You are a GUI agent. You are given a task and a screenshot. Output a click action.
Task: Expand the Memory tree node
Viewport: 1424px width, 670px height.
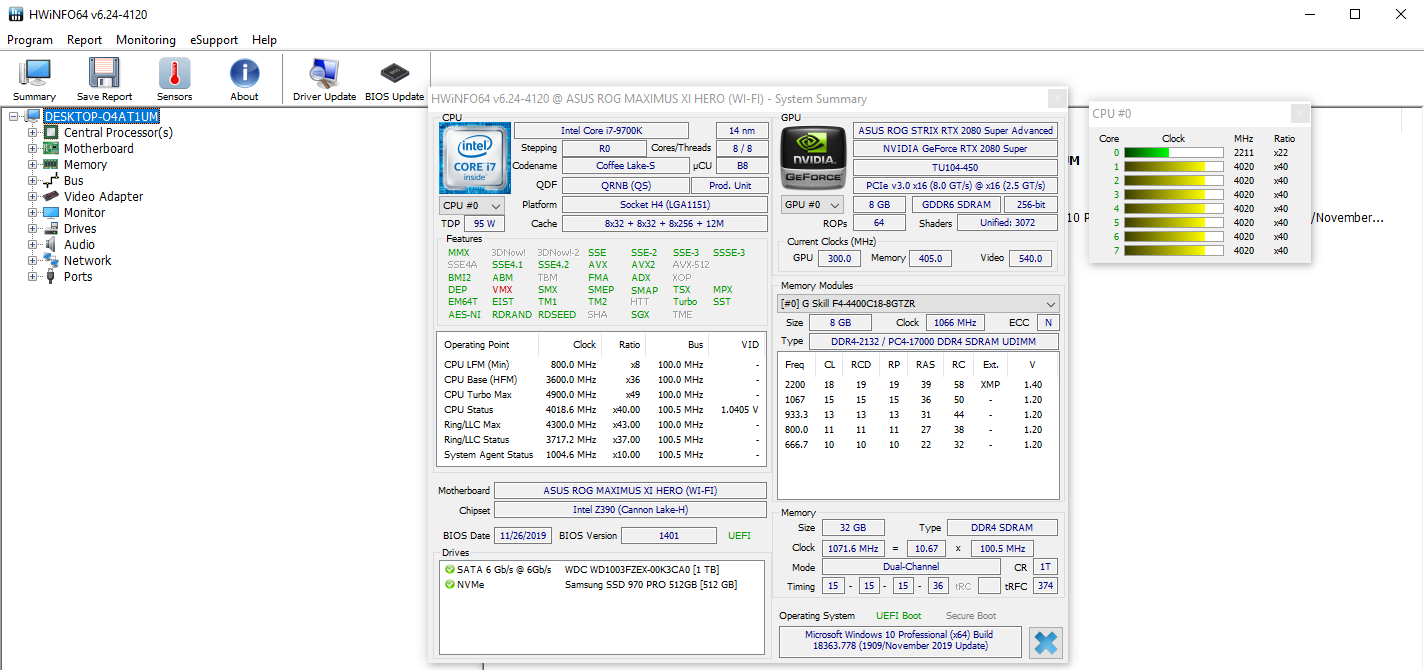[x=32, y=164]
